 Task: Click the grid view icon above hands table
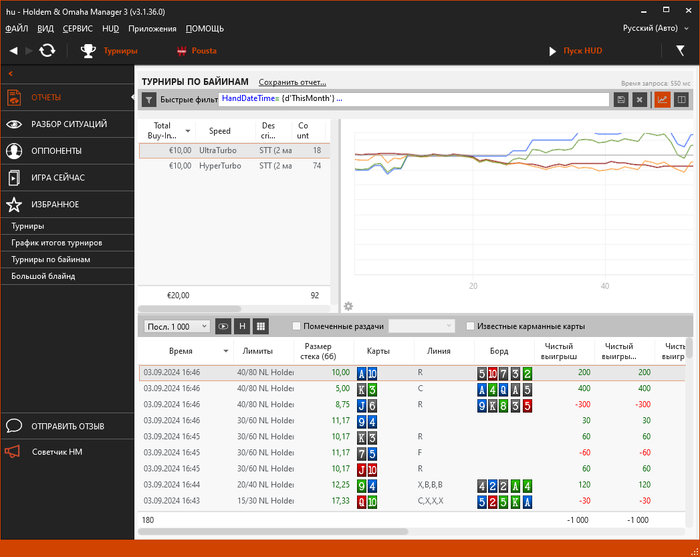click(x=260, y=326)
